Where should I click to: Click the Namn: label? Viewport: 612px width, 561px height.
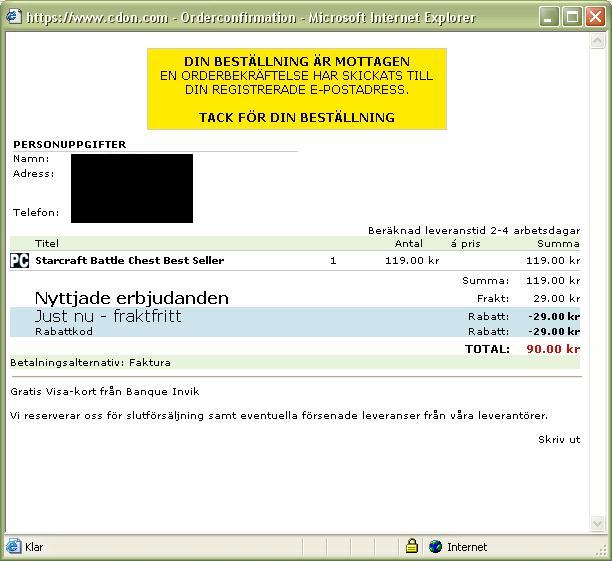31,159
